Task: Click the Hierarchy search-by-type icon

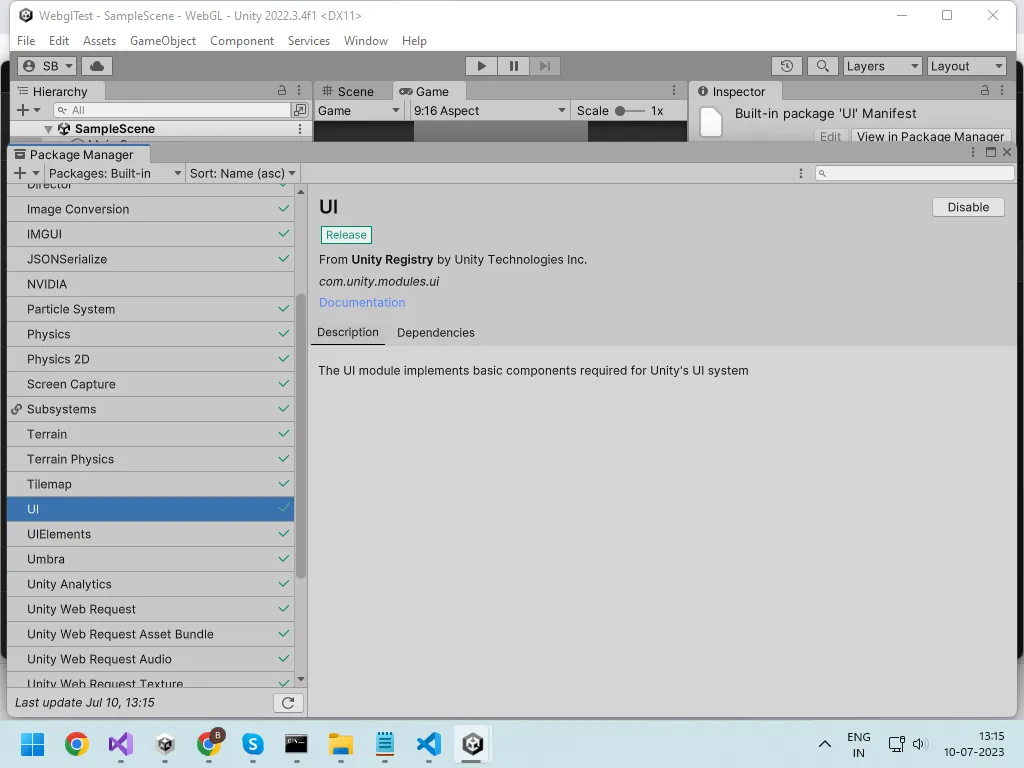Action: (300, 110)
